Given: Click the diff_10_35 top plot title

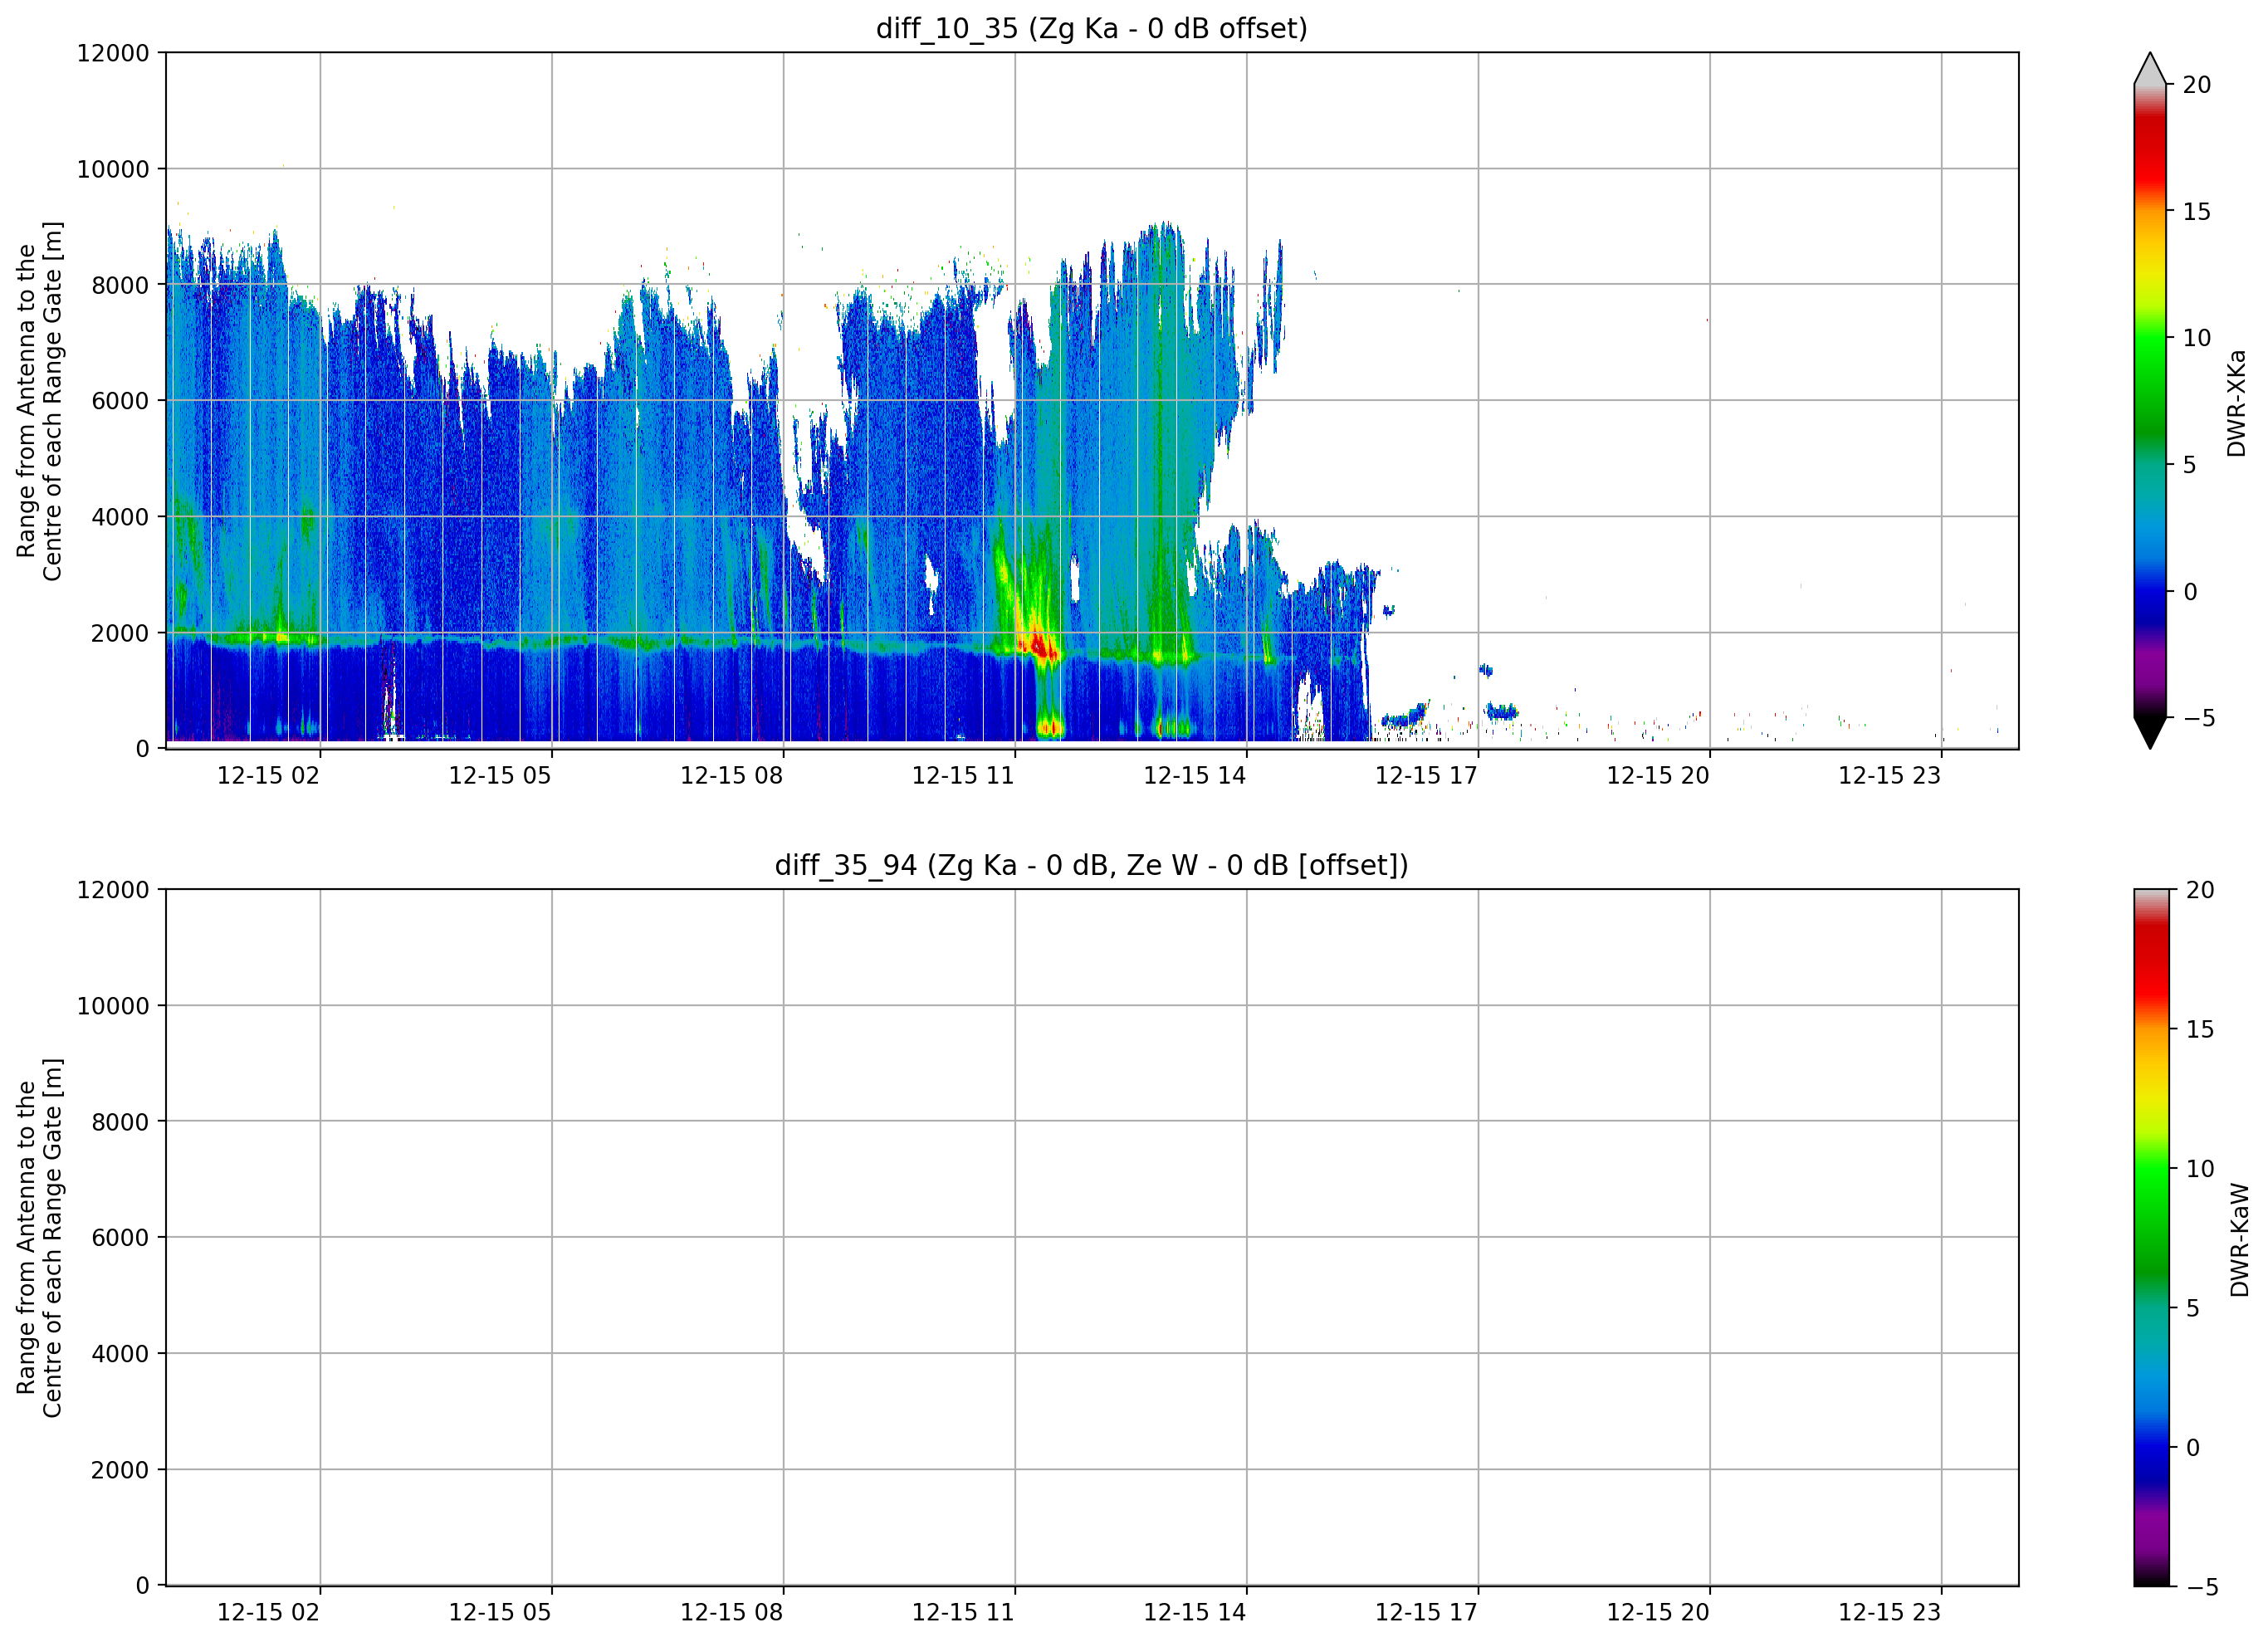Looking at the screenshot, I should click(1091, 28).
